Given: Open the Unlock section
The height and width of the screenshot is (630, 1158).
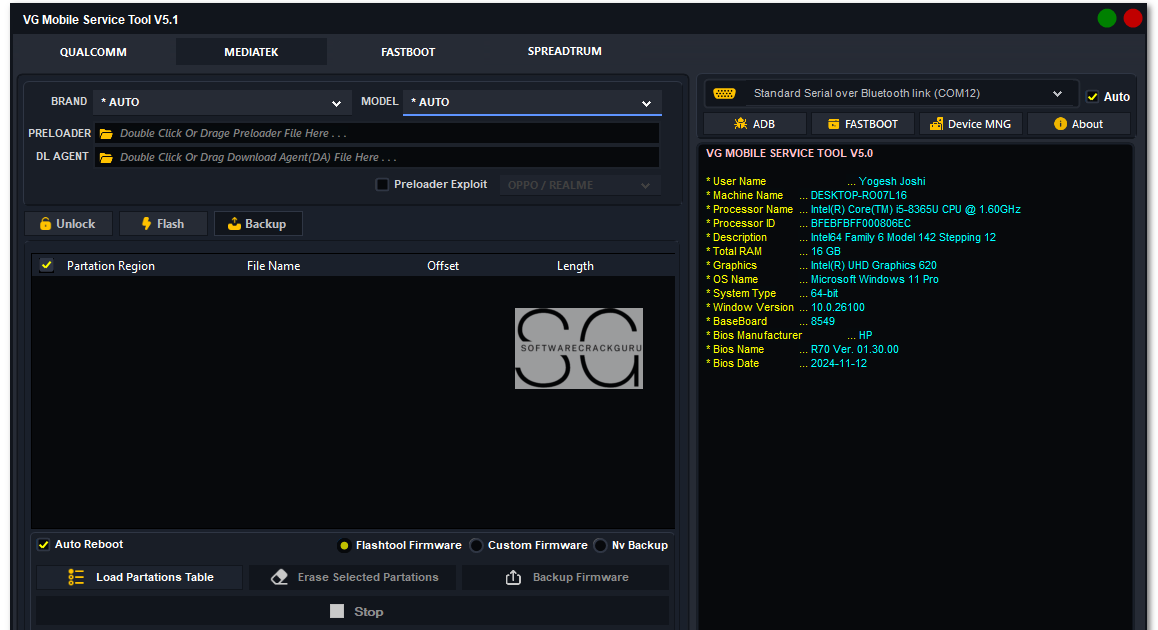Looking at the screenshot, I should coord(69,224).
